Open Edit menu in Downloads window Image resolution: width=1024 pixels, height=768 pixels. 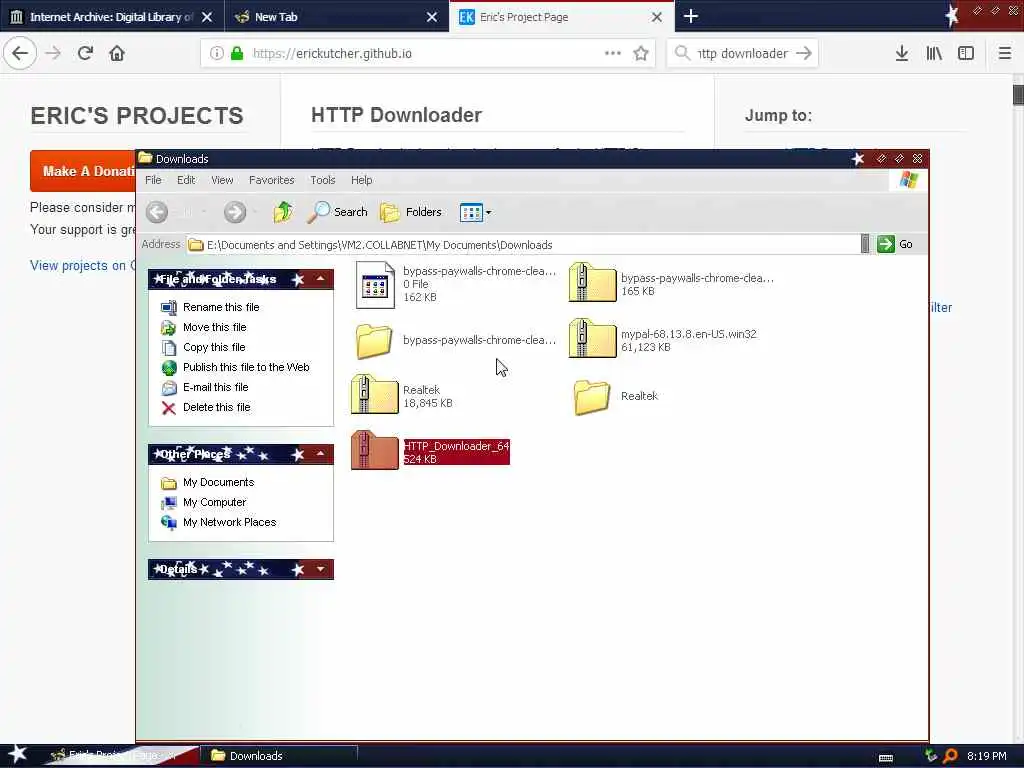point(186,180)
